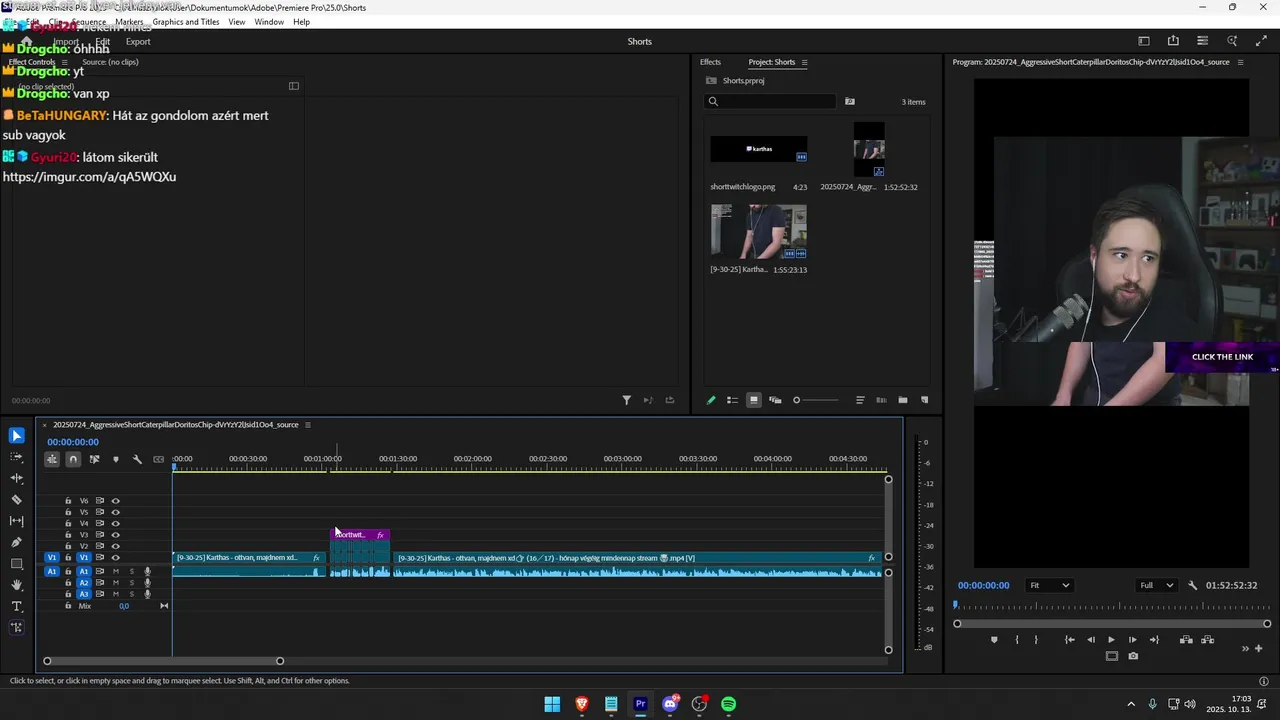Select the Type tool
The height and width of the screenshot is (720, 1280).
pyautogui.click(x=16, y=606)
